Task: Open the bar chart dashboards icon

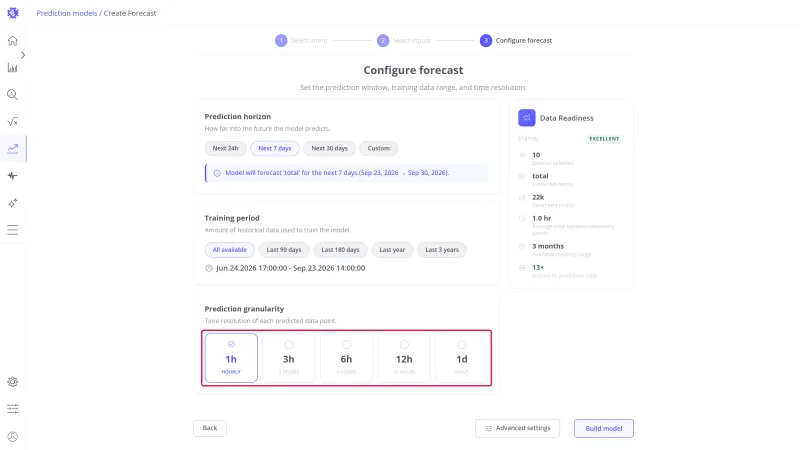Action: [13, 68]
